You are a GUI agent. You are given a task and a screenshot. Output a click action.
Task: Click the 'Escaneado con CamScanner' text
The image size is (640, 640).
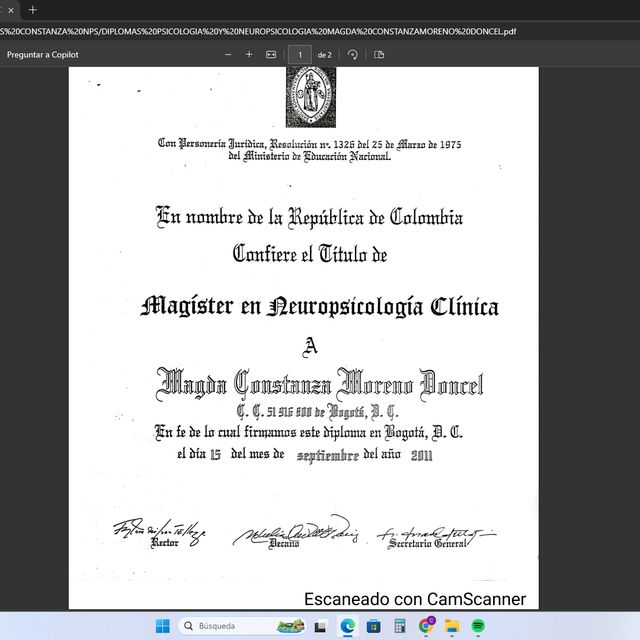click(415, 599)
